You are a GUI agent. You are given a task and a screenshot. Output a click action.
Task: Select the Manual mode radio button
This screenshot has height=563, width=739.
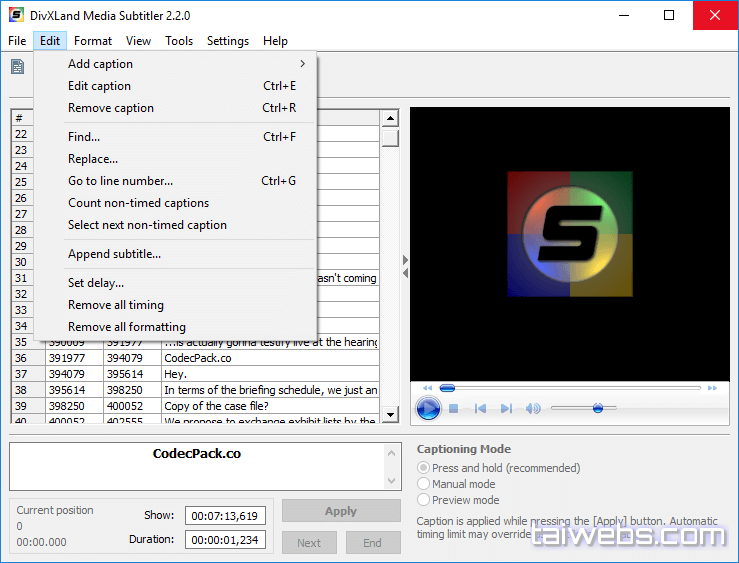coord(424,484)
